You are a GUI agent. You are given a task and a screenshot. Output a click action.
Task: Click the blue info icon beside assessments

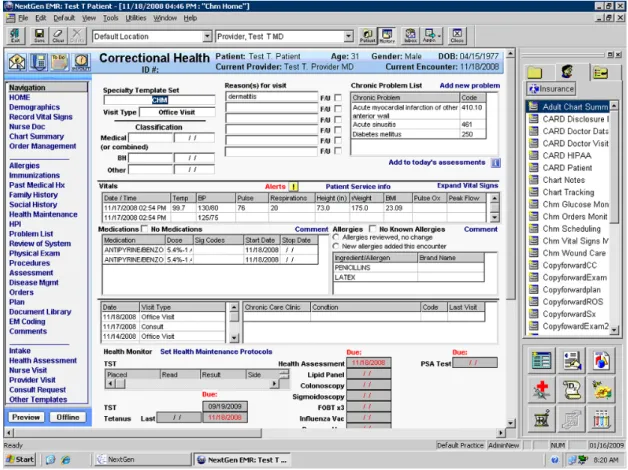click(x=496, y=163)
